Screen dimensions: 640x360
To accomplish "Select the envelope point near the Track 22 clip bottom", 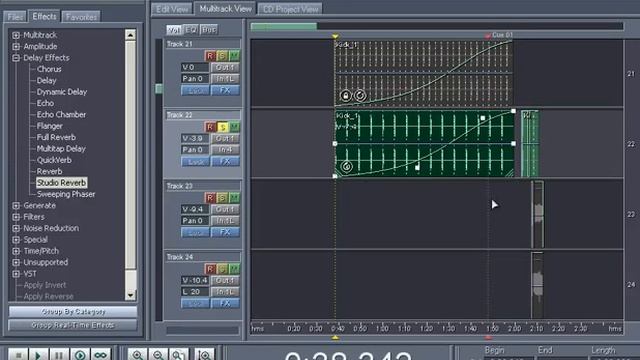I will (x=417, y=167).
